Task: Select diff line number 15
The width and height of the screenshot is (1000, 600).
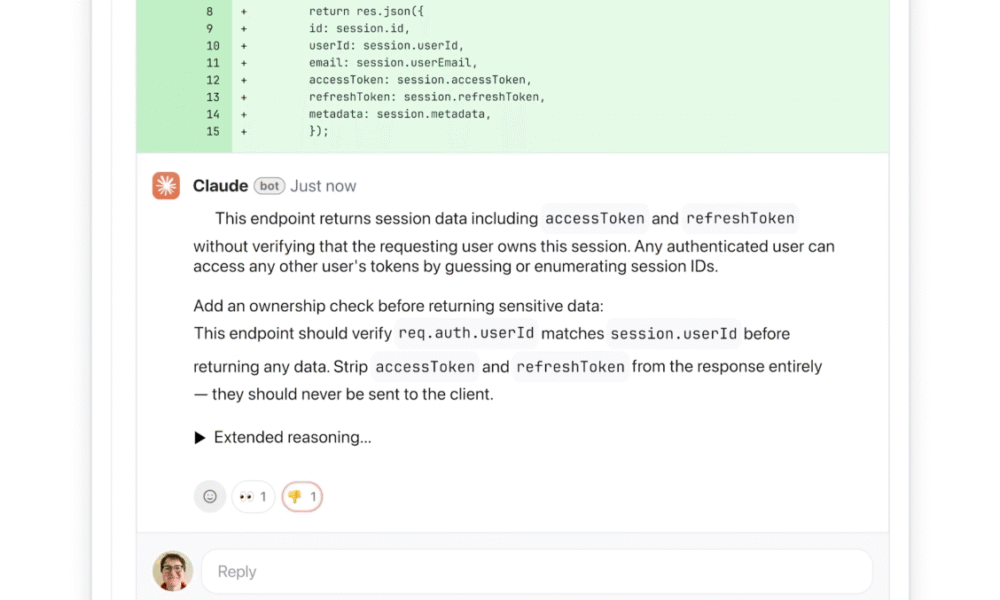Action: (x=212, y=131)
